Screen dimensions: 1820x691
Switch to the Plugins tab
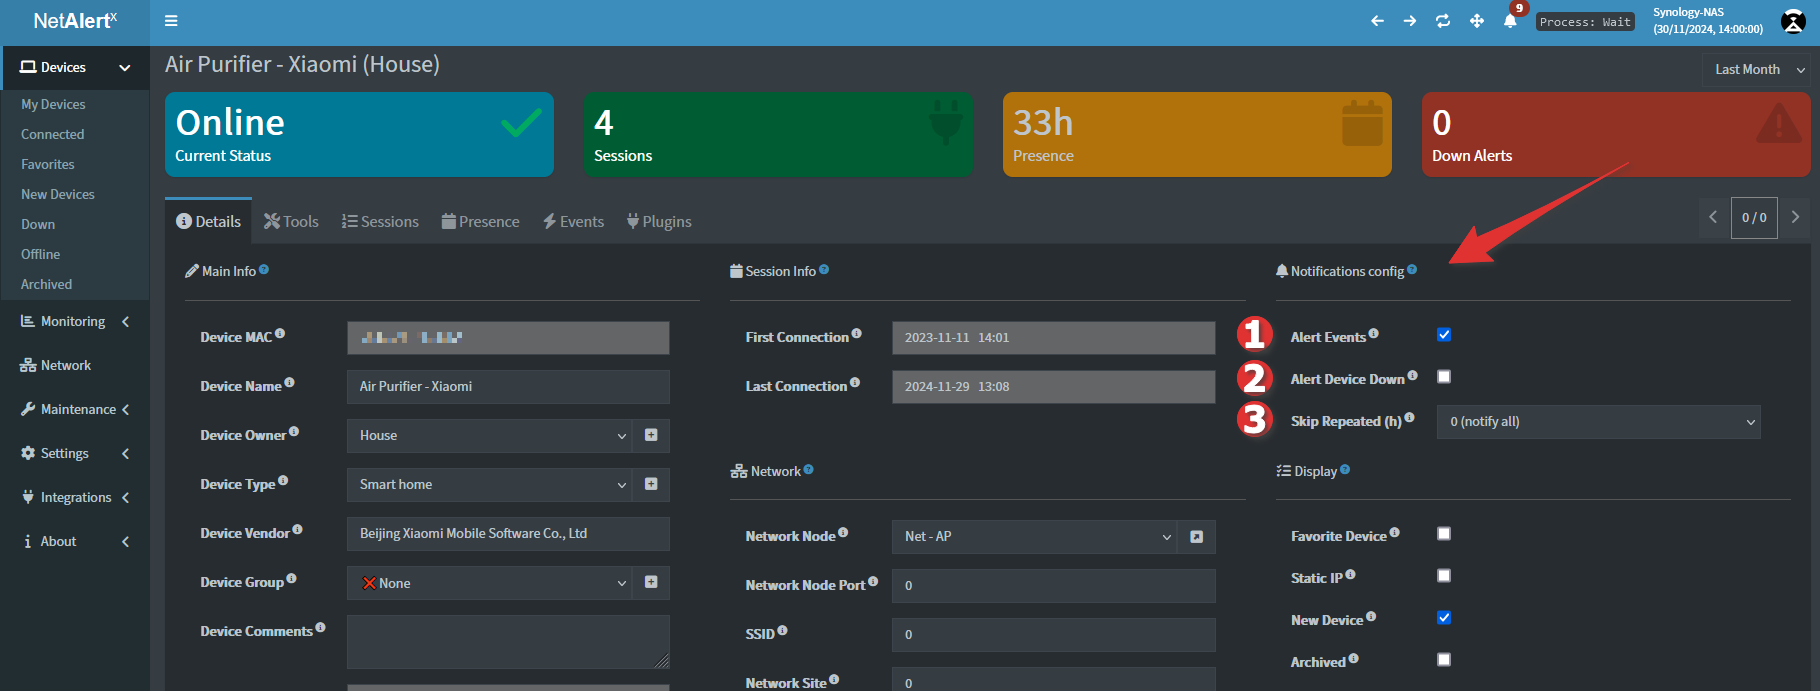pyautogui.click(x=659, y=222)
